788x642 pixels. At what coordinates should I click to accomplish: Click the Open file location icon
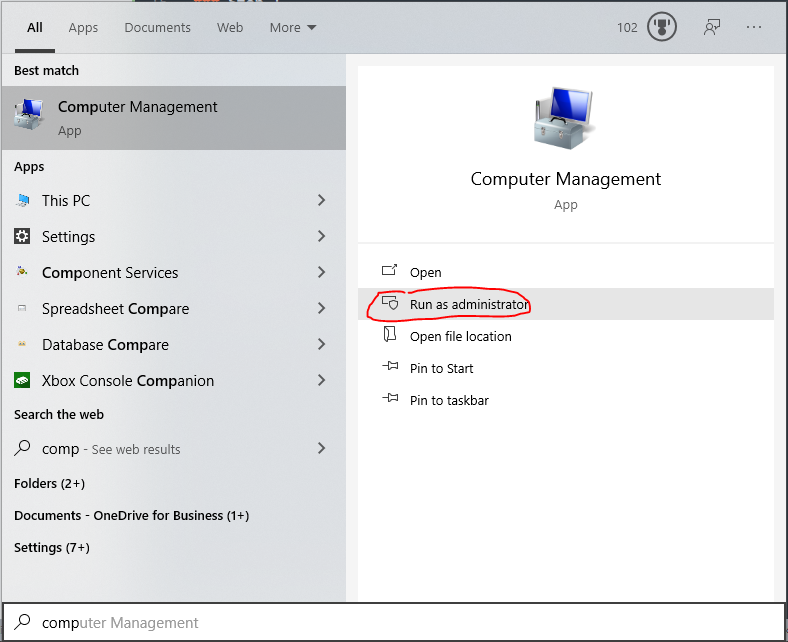390,335
